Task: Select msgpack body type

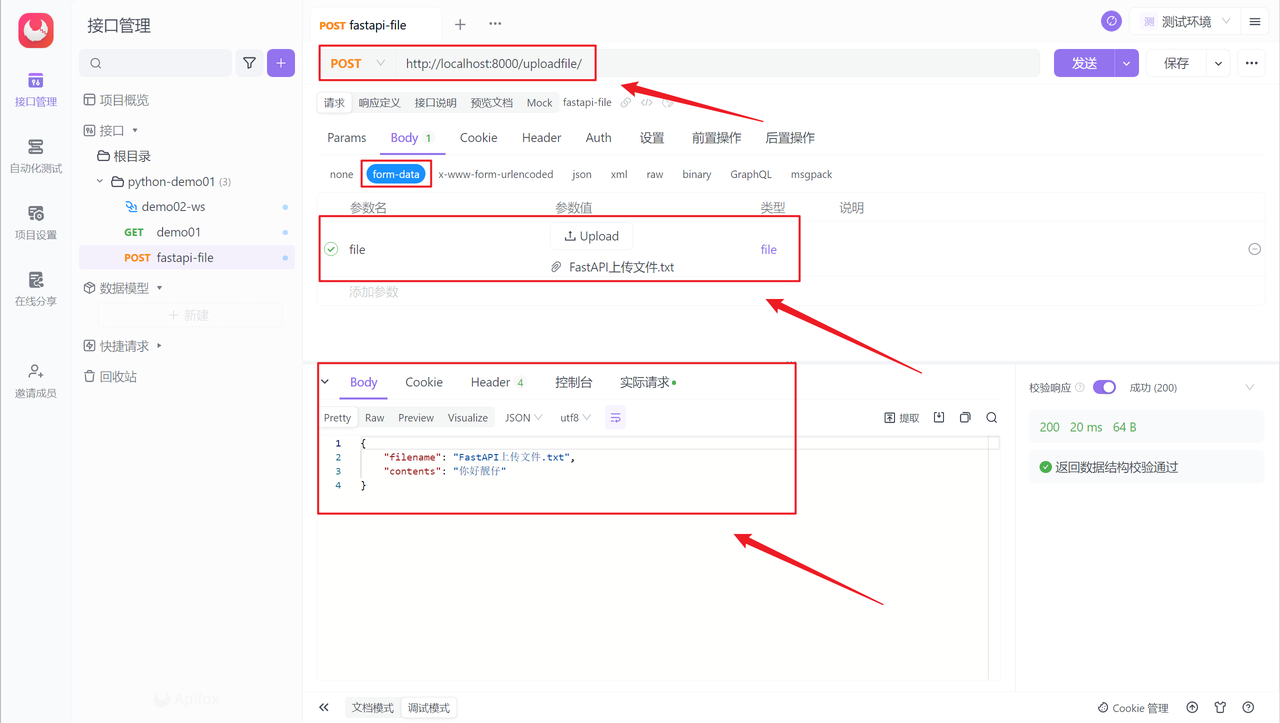Action: 812,174
